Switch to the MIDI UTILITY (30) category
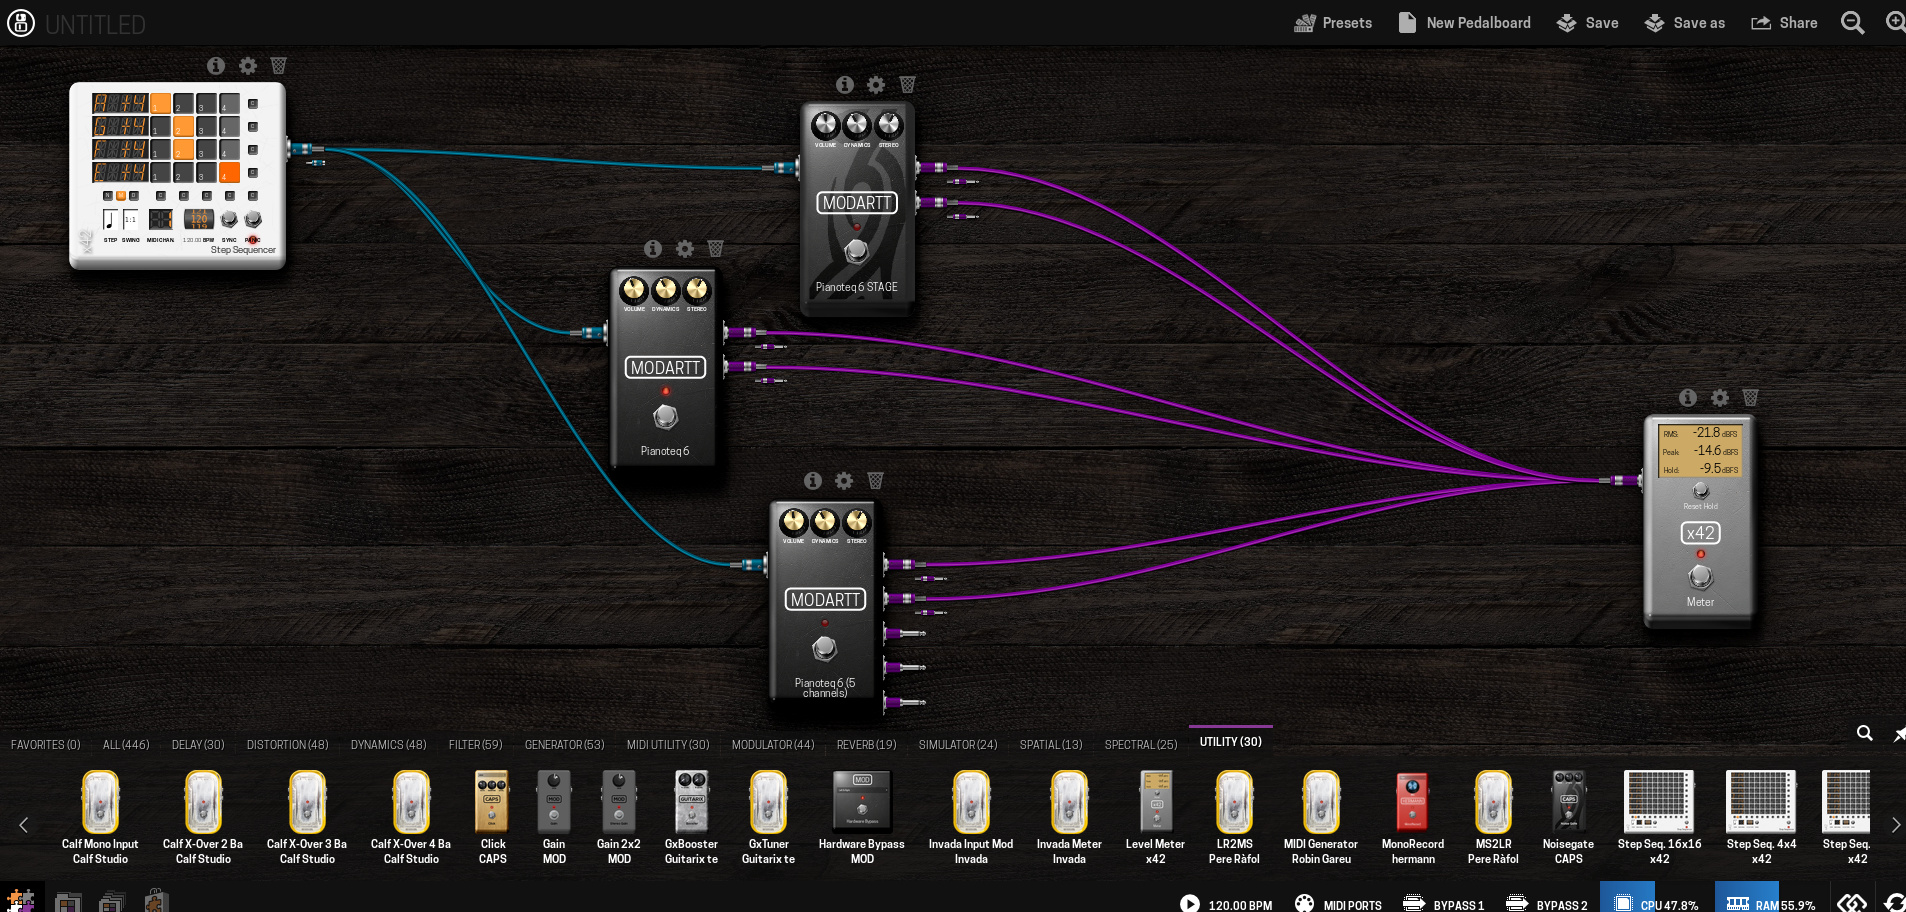 [x=668, y=745]
